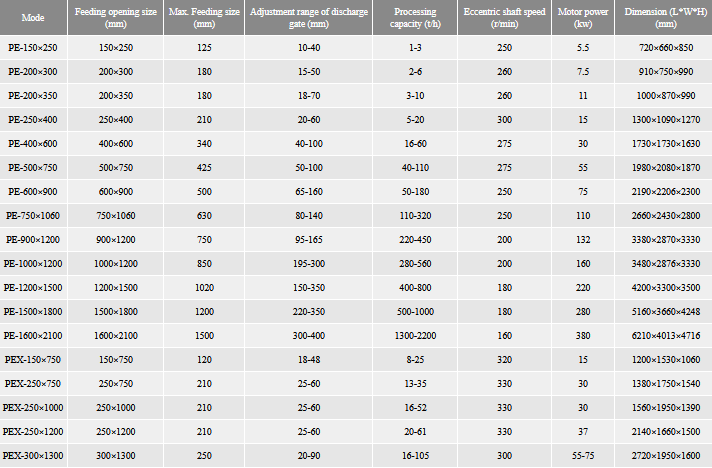Select the PE-150×250 model cell
The image size is (712, 468).
pyautogui.click(x=30, y=47)
